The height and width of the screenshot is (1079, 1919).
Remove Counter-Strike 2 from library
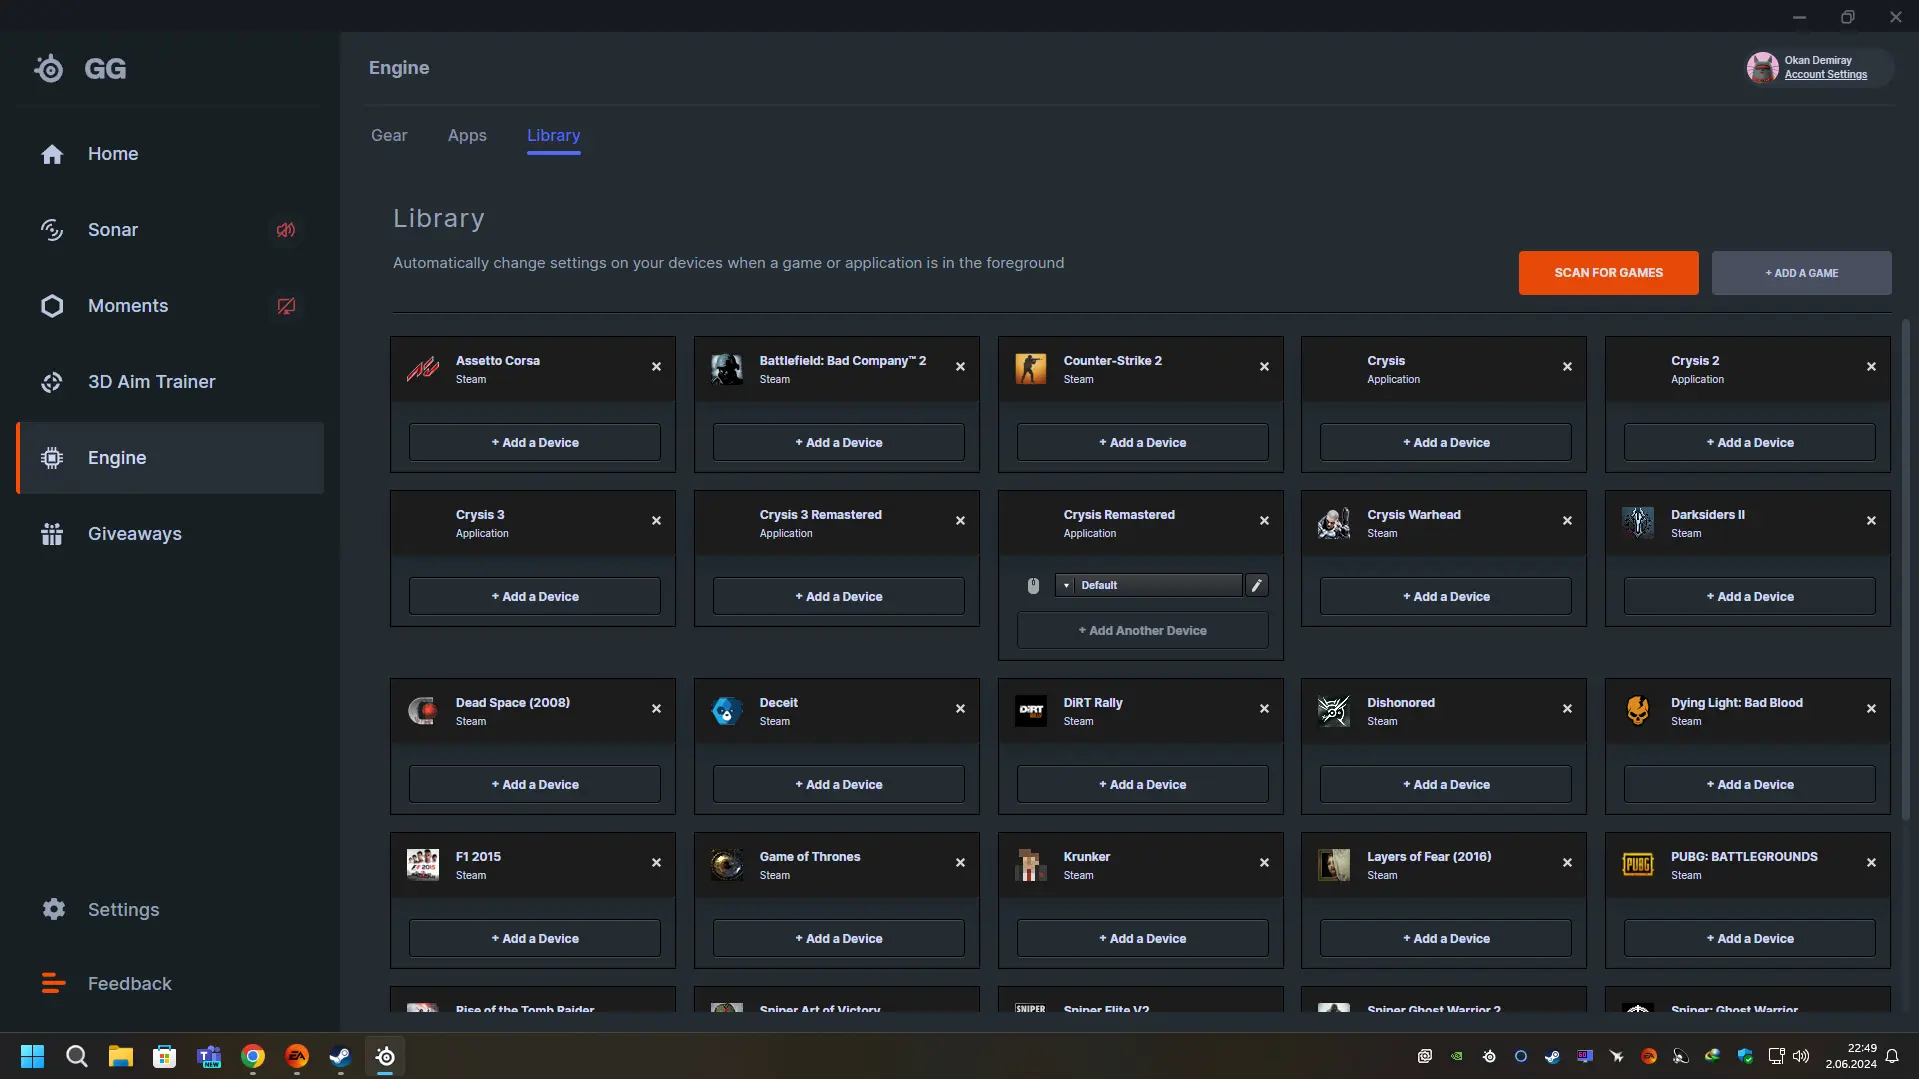pyautogui.click(x=1264, y=367)
